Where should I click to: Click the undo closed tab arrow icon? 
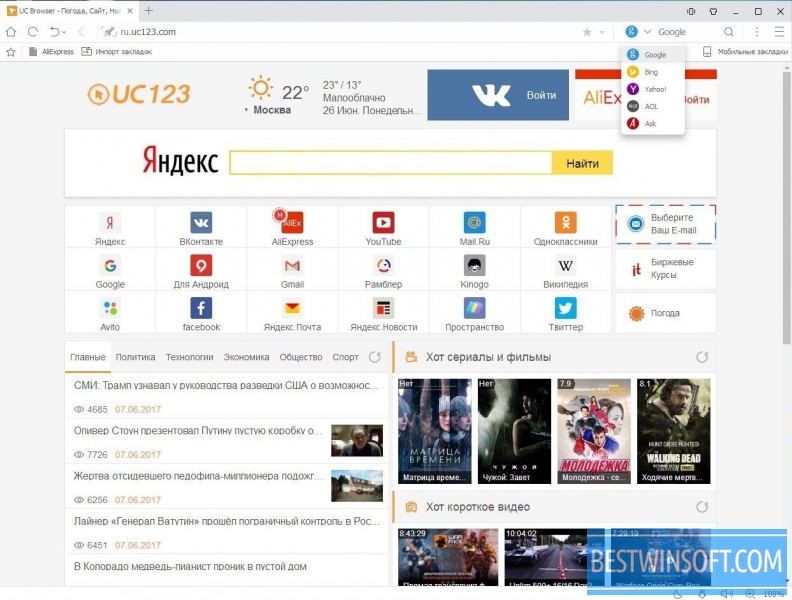55,32
